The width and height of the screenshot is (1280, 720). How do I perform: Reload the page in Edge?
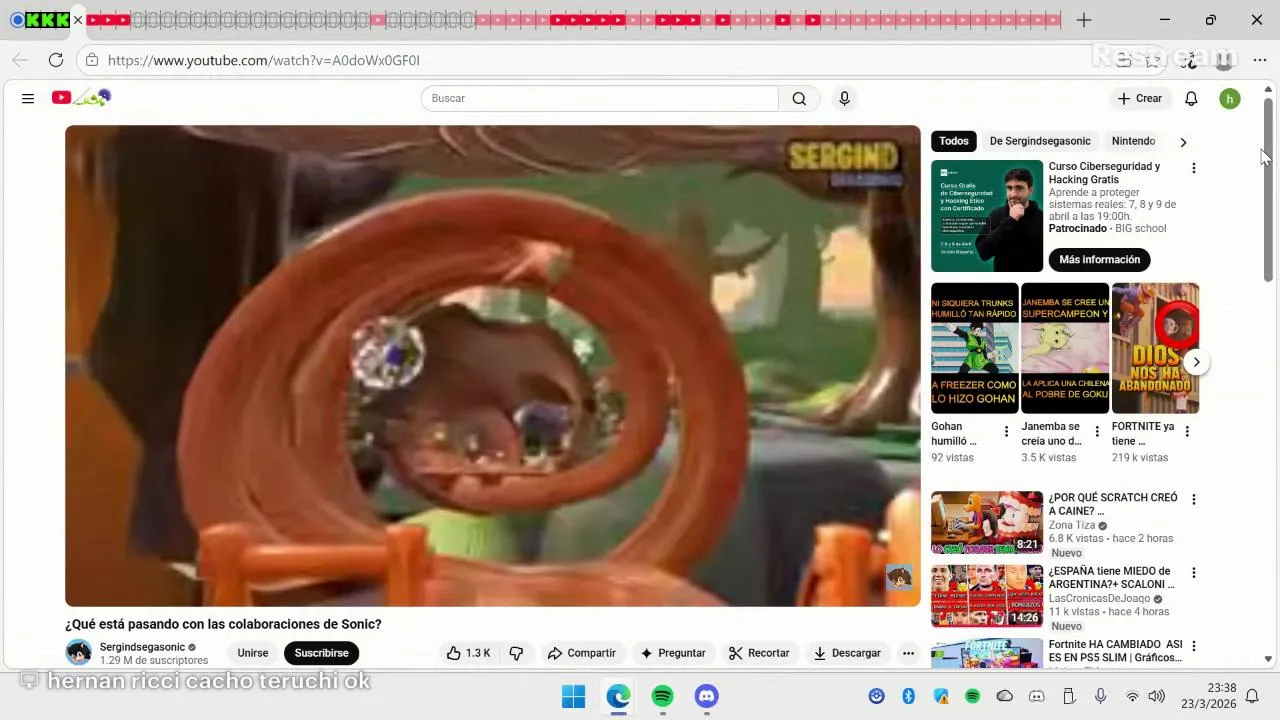click(56, 60)
